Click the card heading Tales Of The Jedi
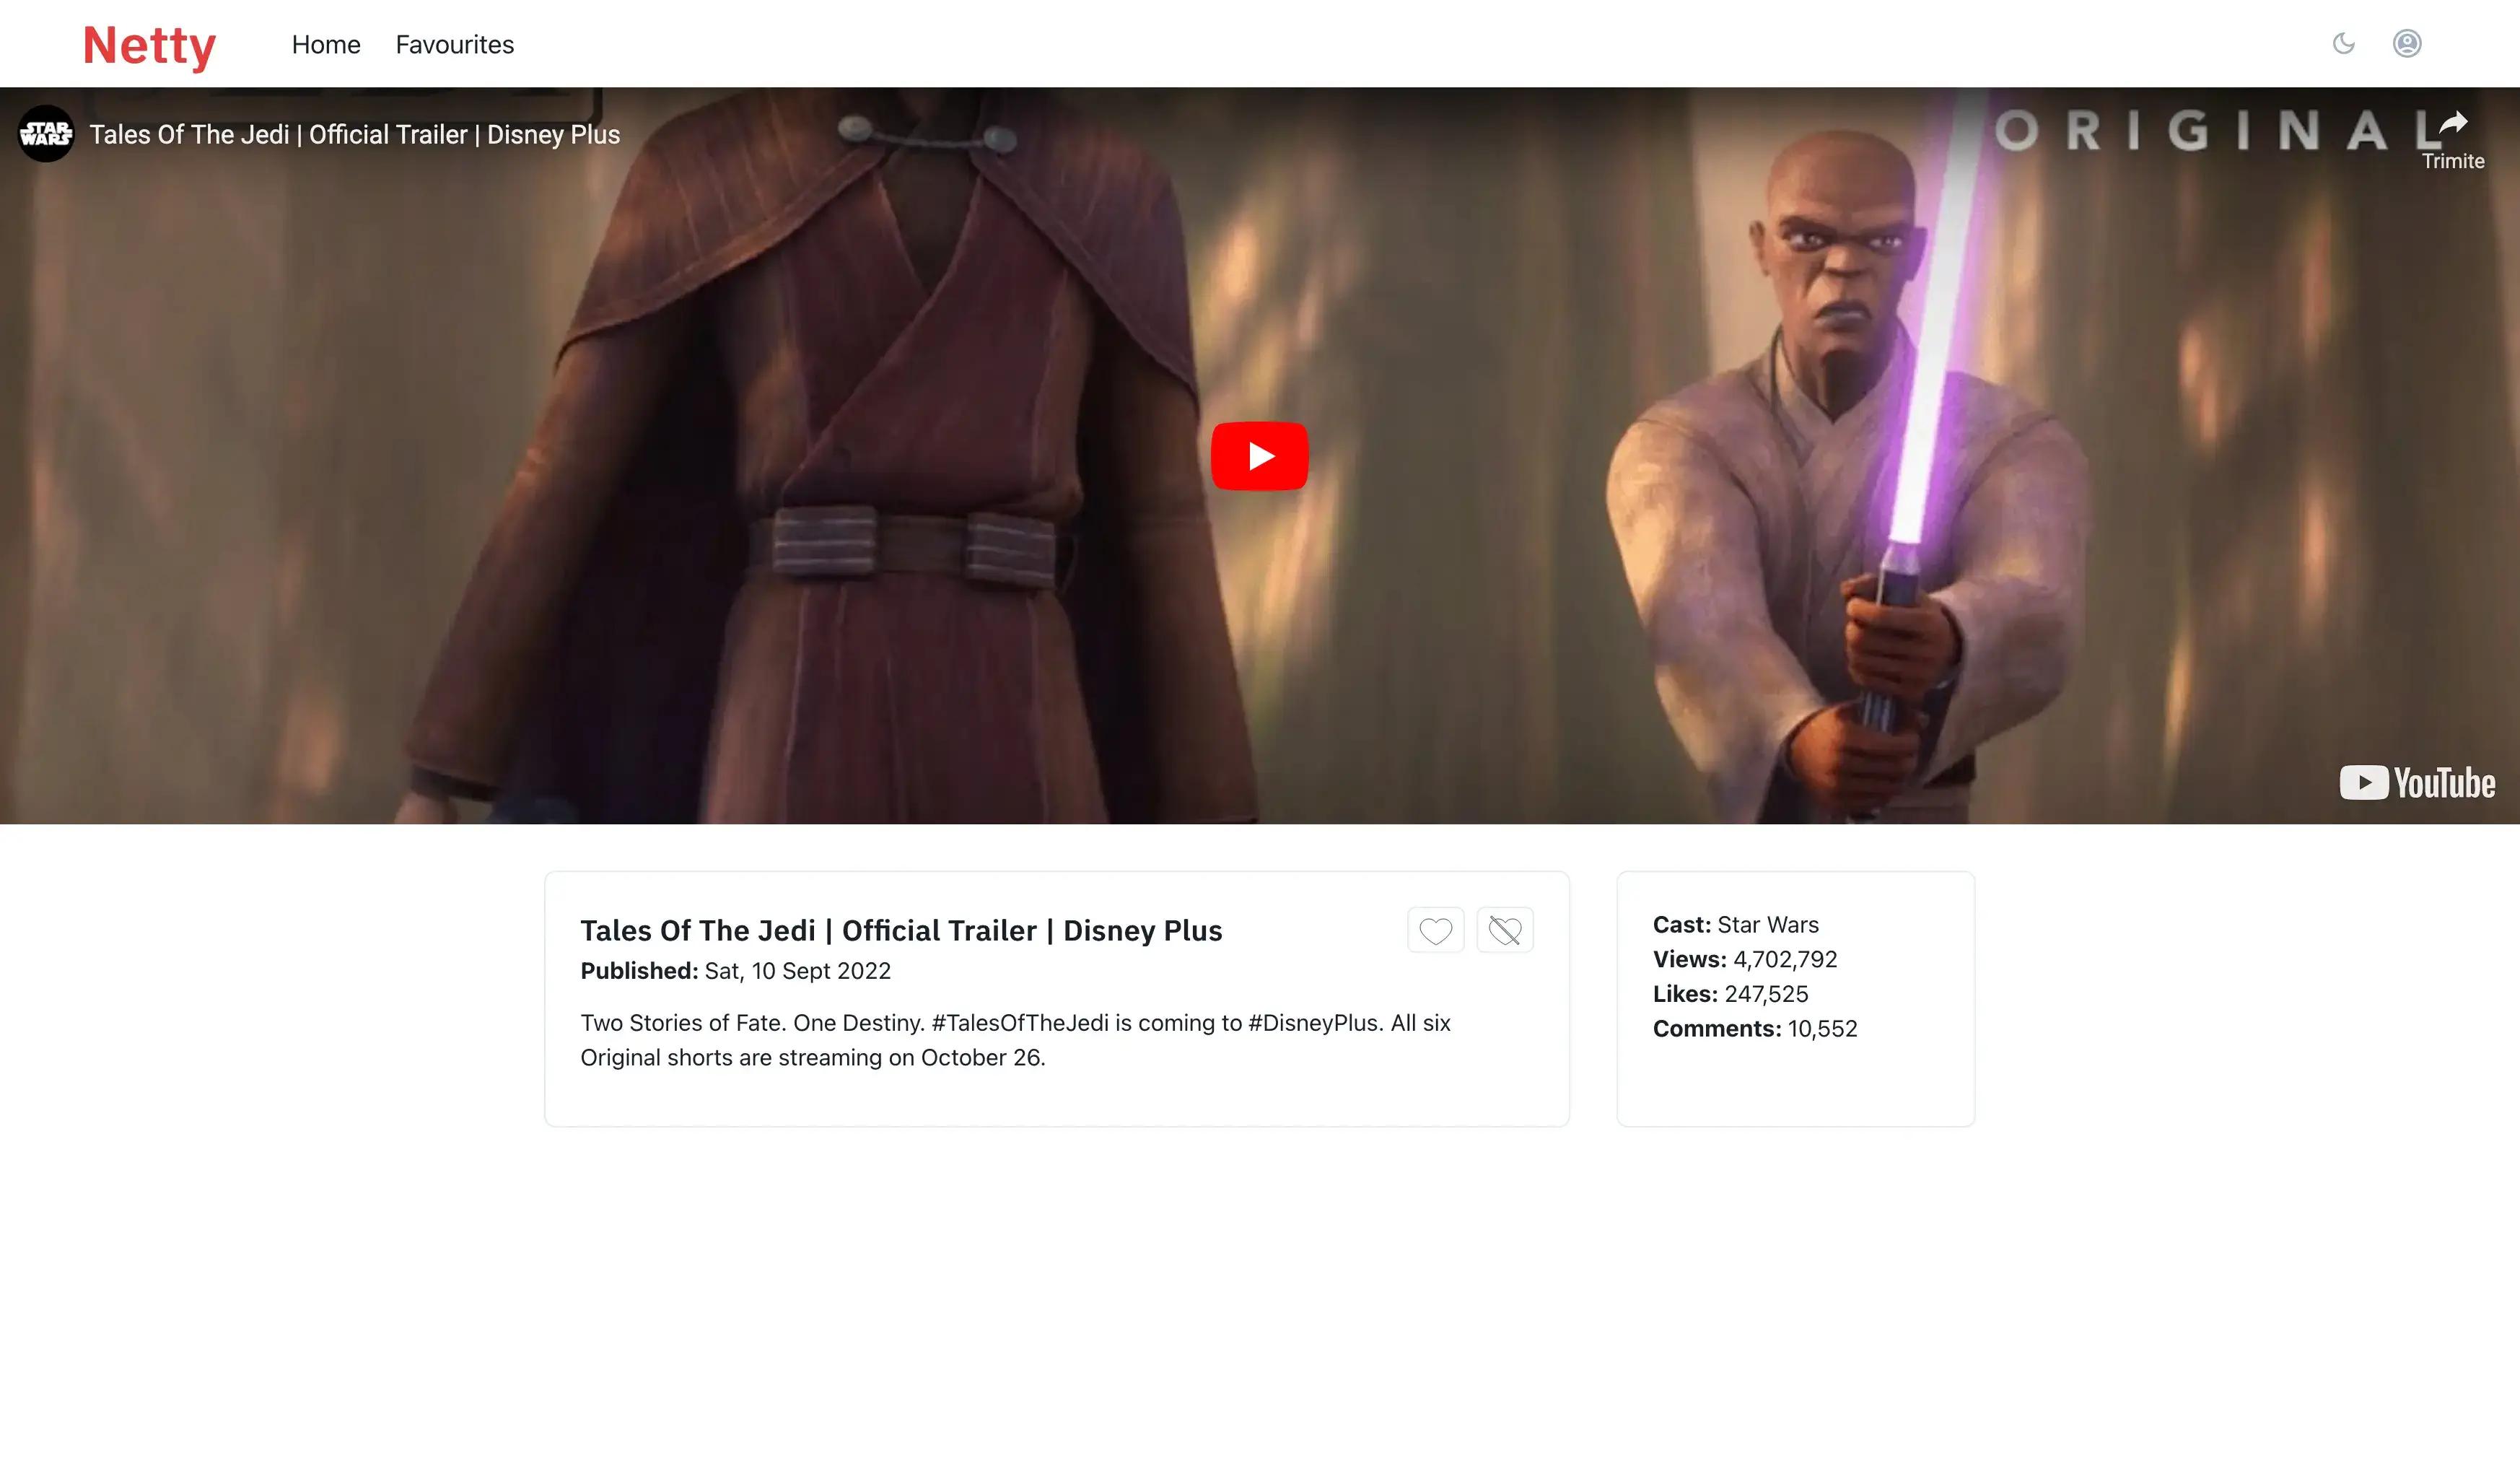The width and height of the screenshot is (2520, 1474). 900,931
